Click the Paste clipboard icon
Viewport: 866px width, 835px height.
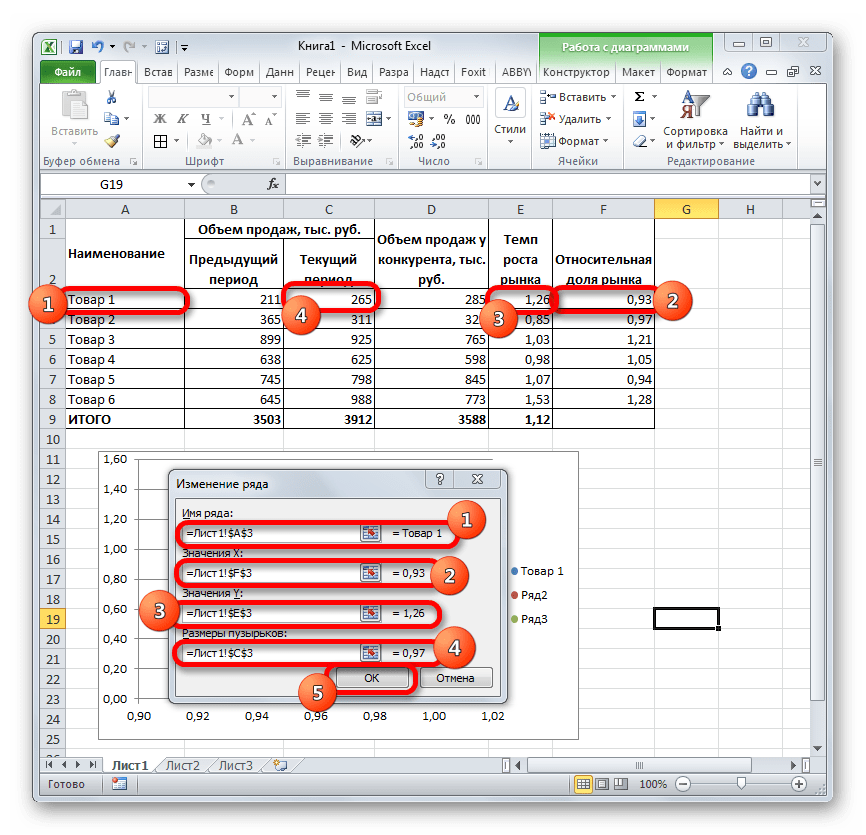click(75, 105)
